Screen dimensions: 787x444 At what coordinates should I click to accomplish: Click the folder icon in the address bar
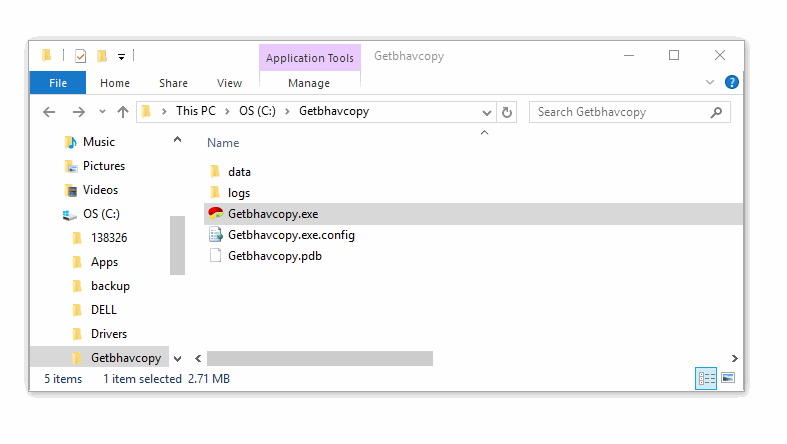click(147, 111)
